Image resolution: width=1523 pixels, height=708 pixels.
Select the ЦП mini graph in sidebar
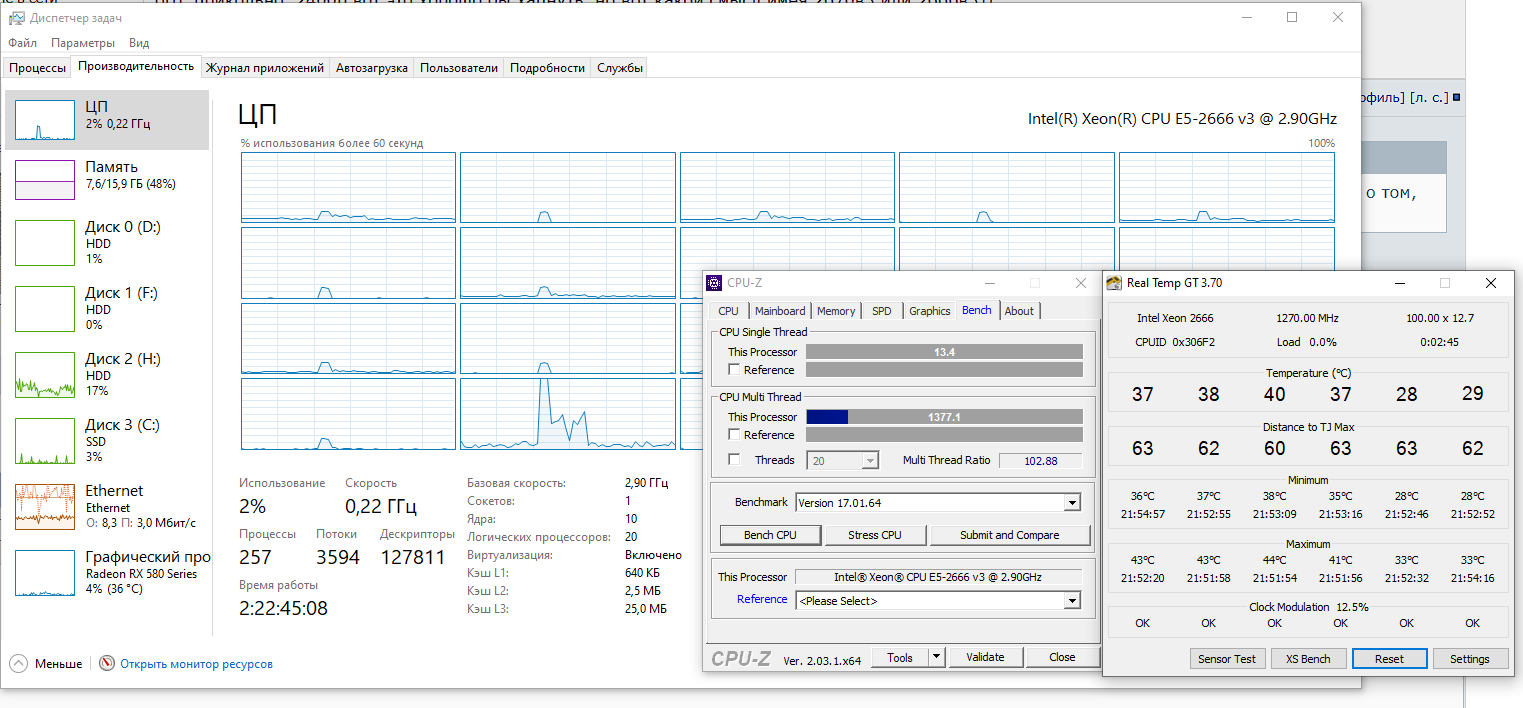pos(45,120)
